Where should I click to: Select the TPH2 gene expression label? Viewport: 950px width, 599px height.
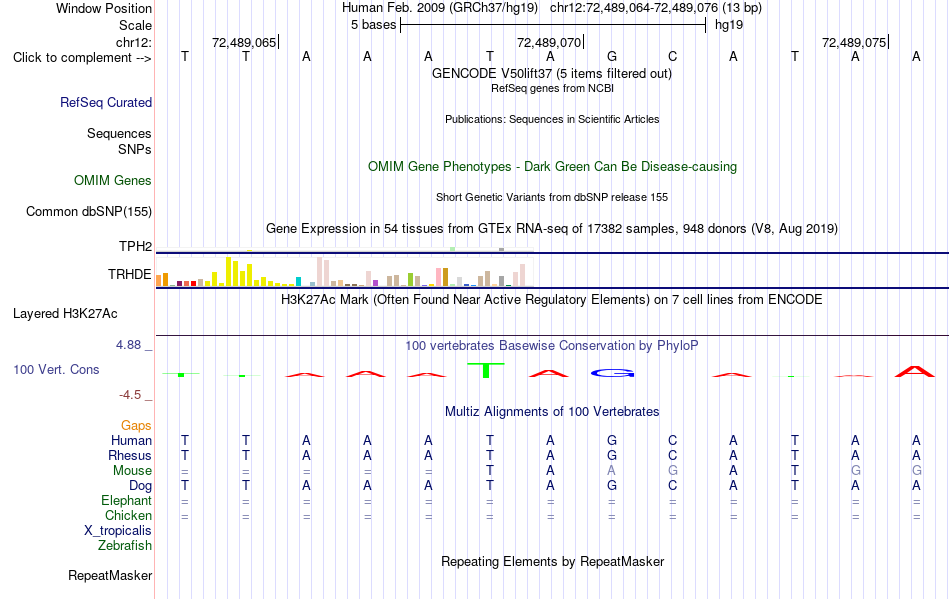pyautogui.click(x=136, y=246)
